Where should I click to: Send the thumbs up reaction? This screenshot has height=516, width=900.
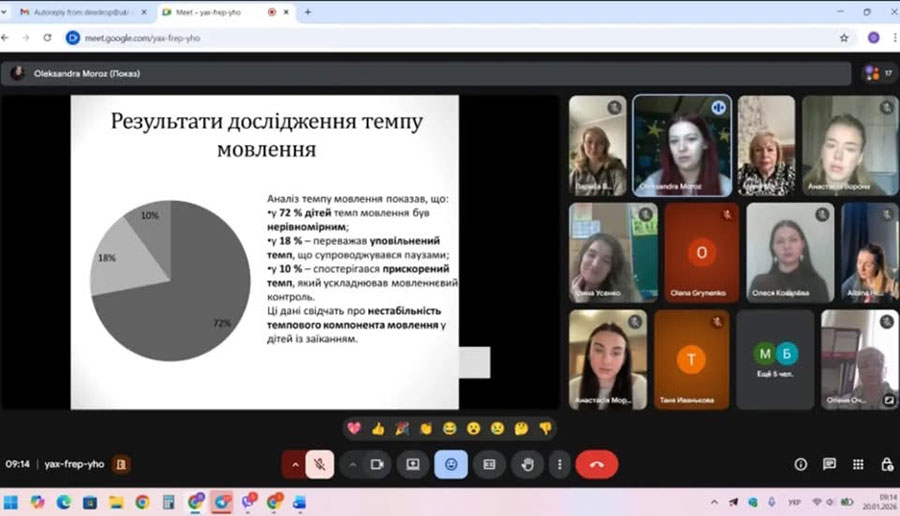378,428
